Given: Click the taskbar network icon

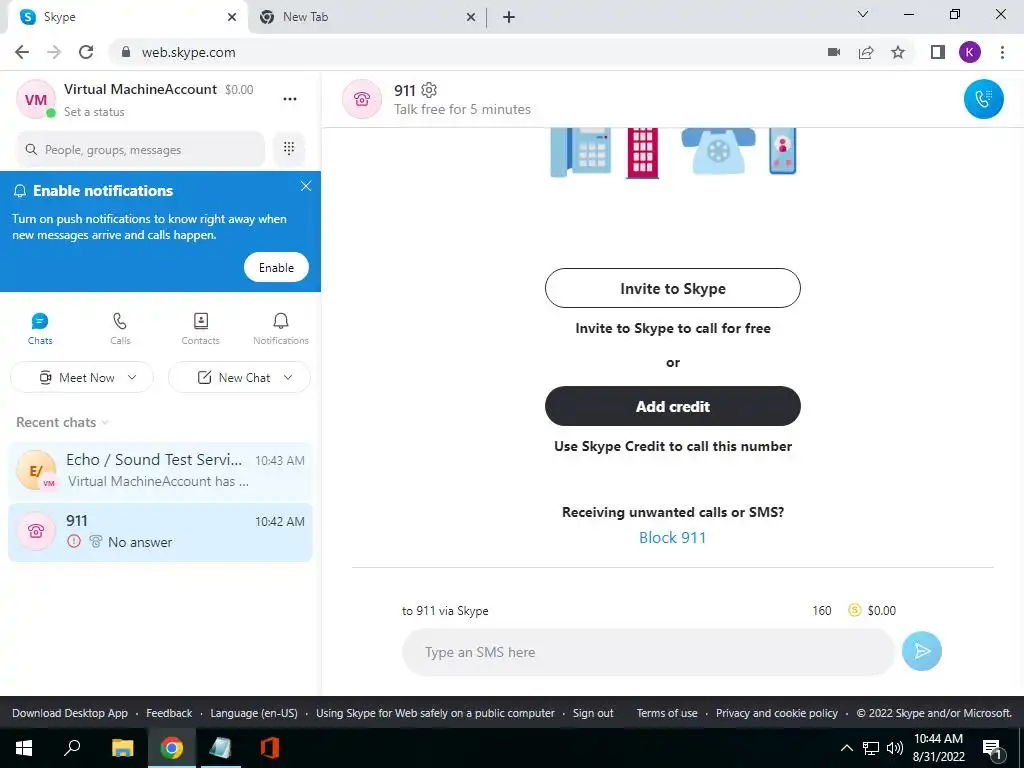Looking at the screenshot, I should (871, 748).
